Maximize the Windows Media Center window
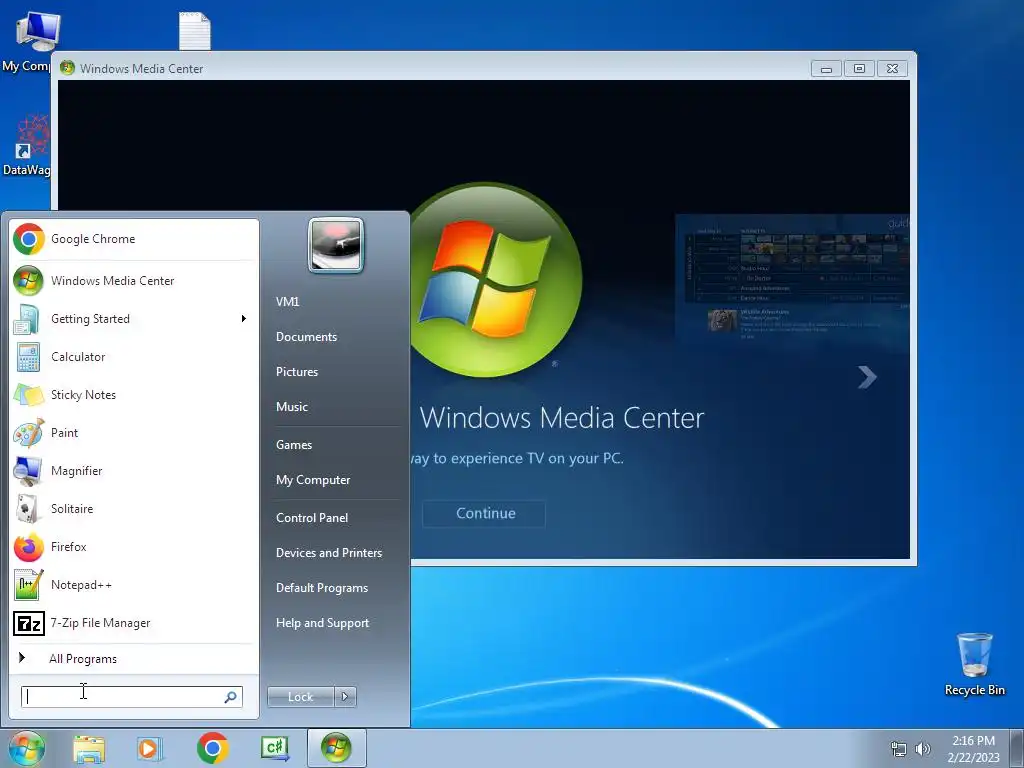The width and height of the screenshot is (1024, 768). (x=859, y=69)
